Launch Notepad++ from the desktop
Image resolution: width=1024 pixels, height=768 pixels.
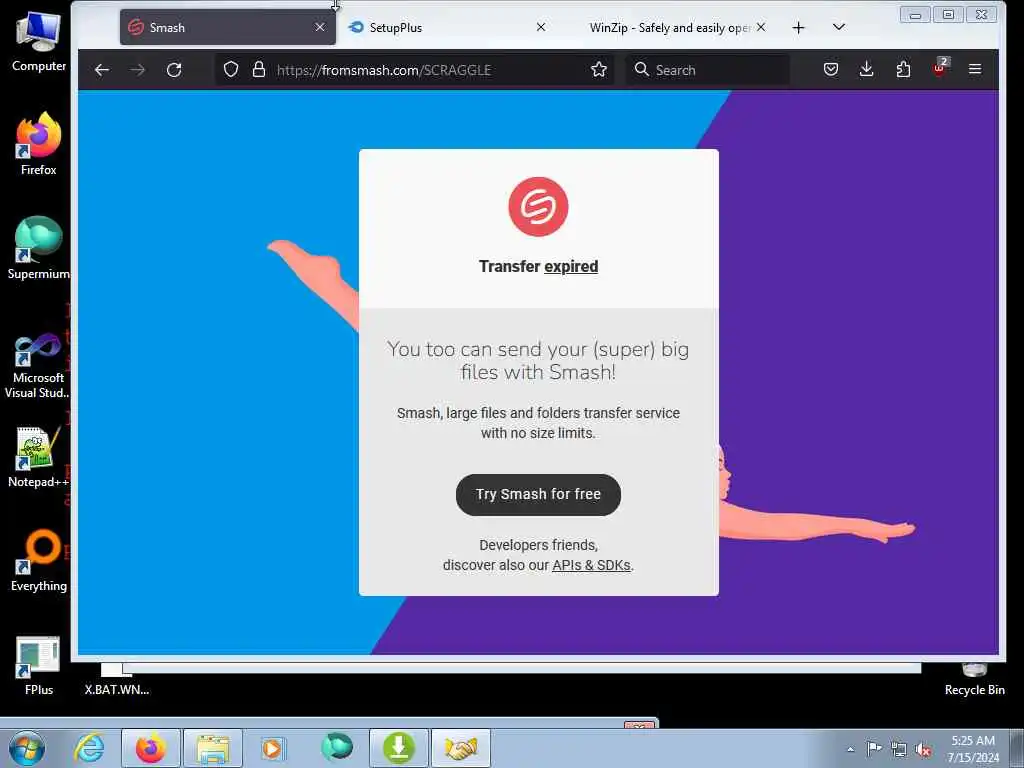coord(39,457)
